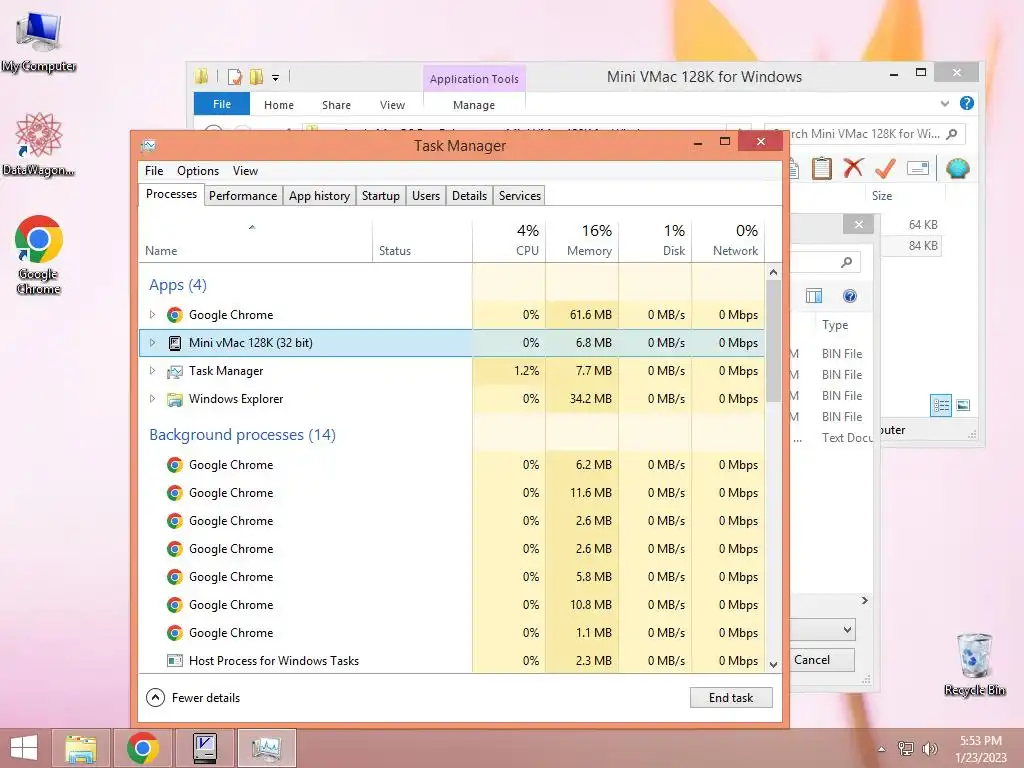Open My Computer desktop icon

tap(39, 40)
